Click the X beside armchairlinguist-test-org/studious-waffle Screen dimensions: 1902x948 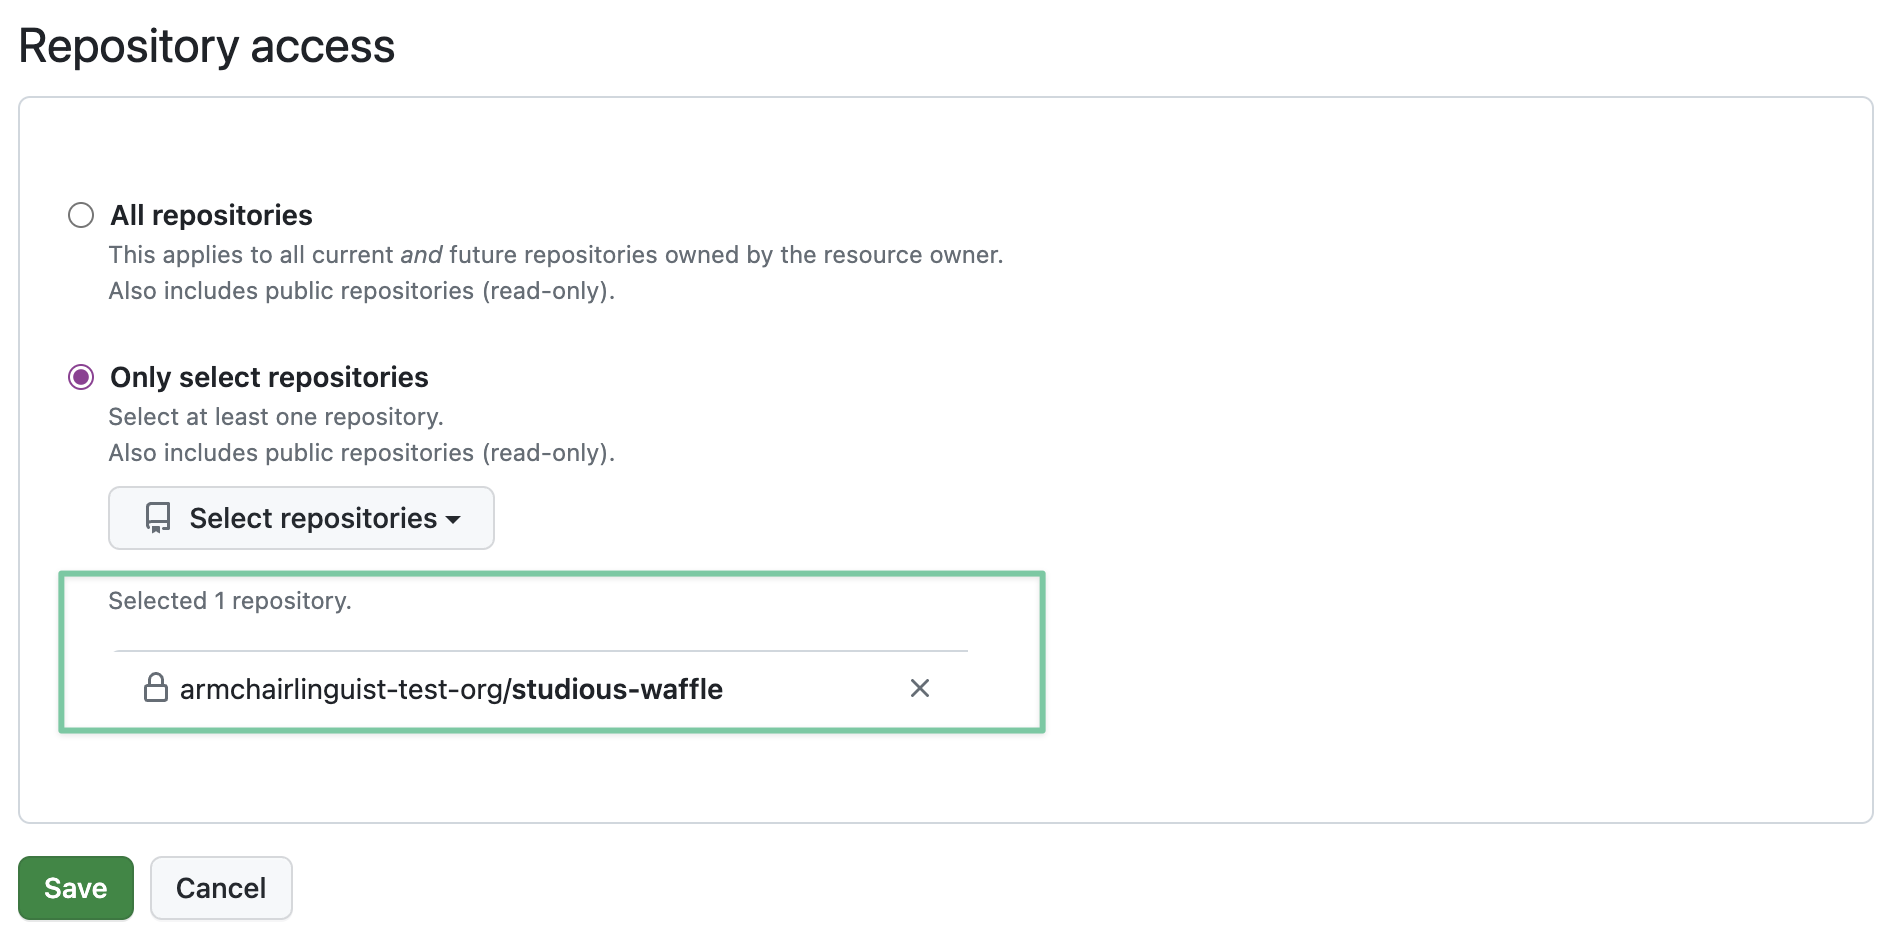pyautogui.click(x=920, y=688)
